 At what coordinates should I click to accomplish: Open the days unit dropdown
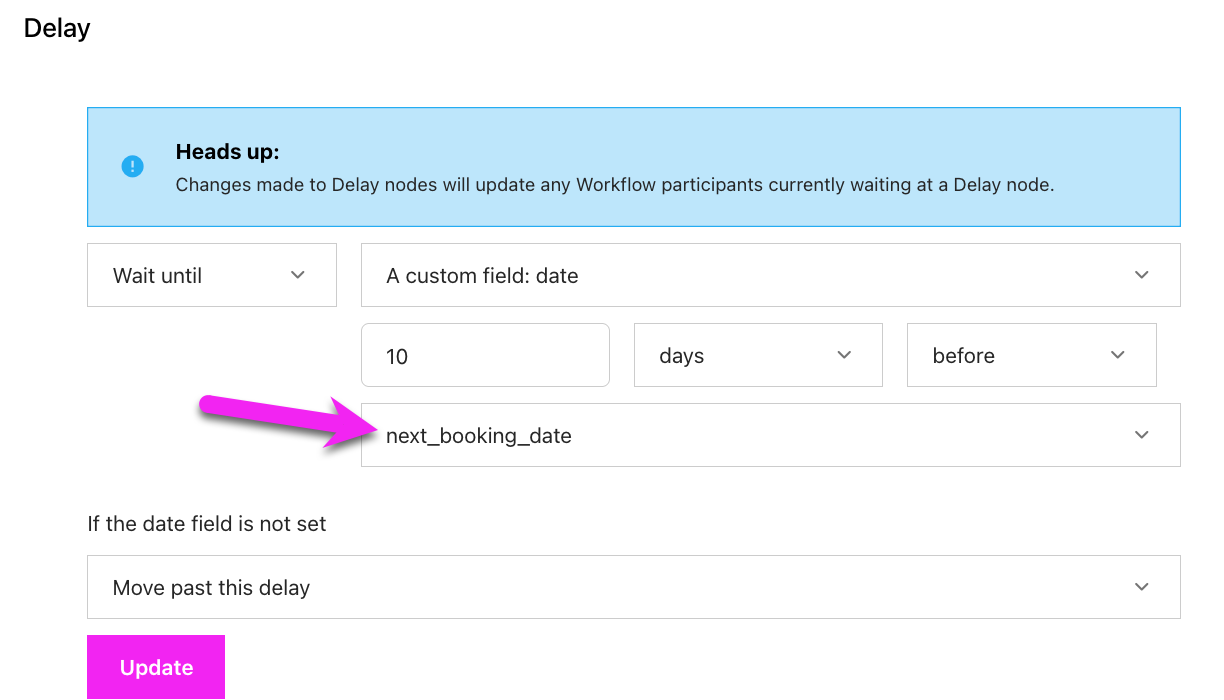click(x=757, y=355)
